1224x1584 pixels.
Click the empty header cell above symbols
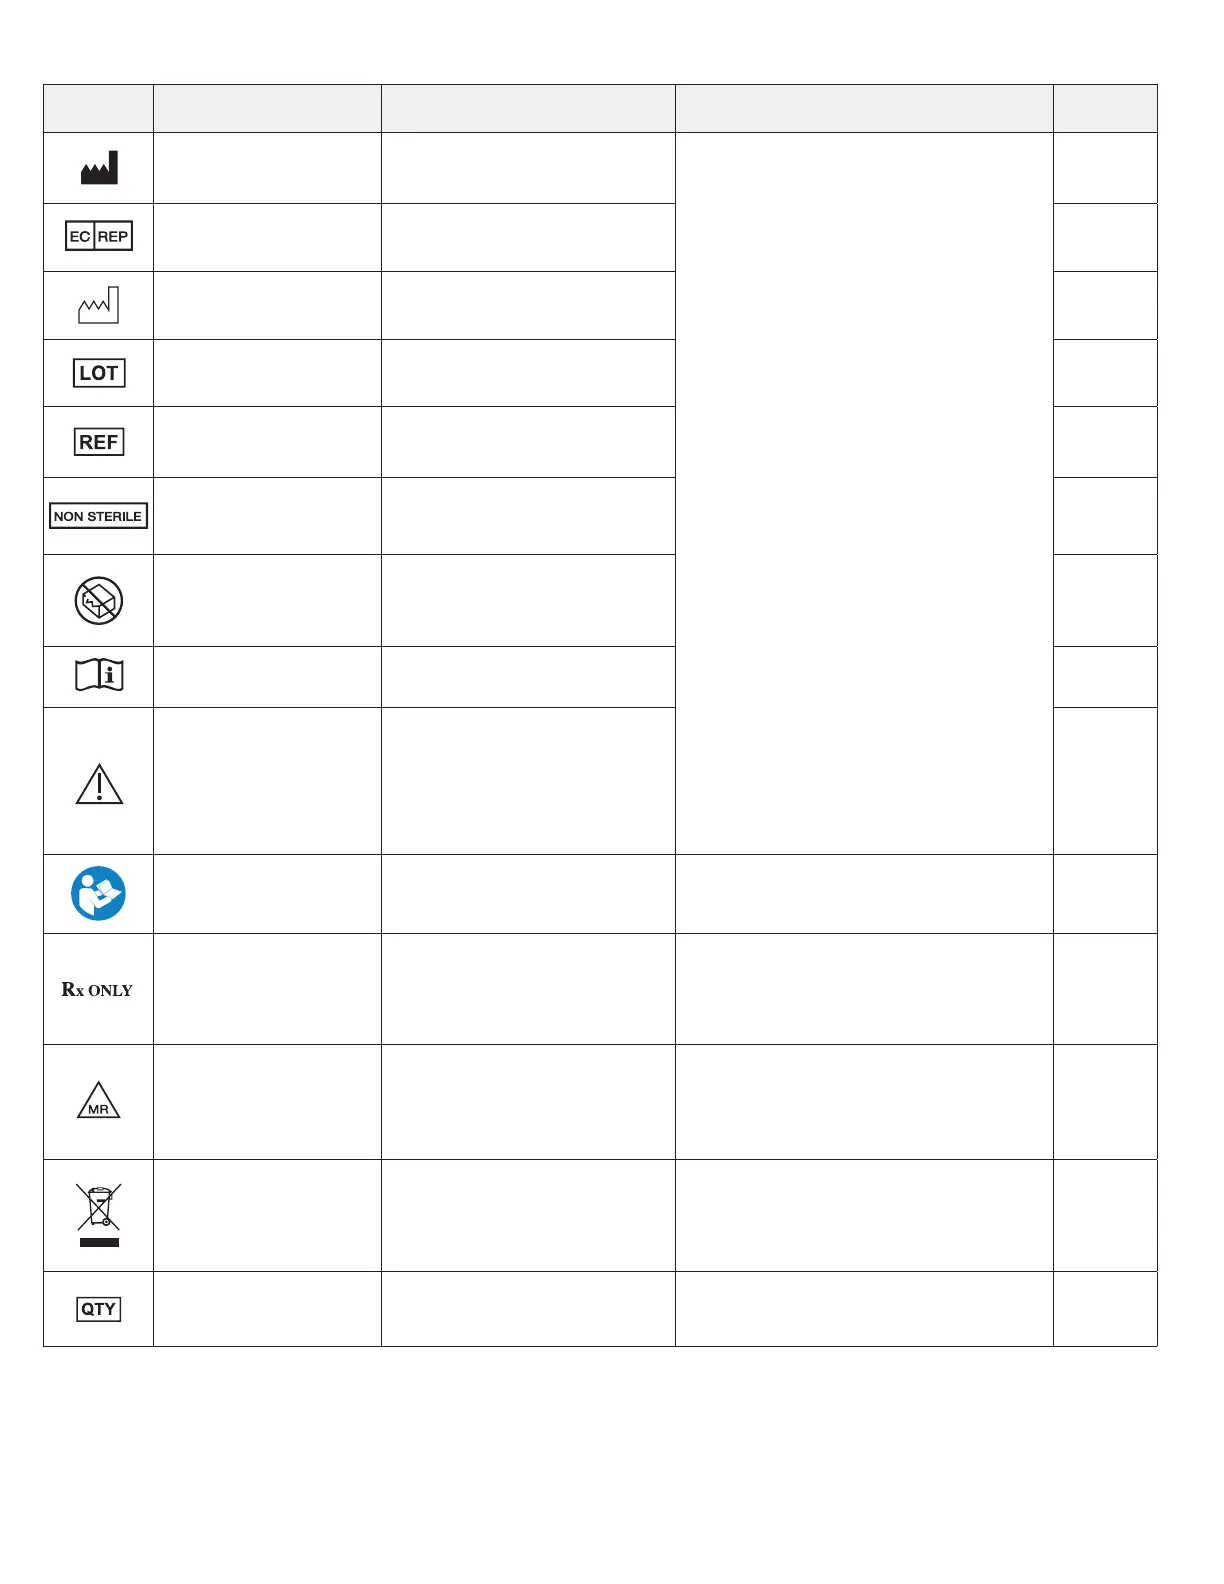pyautogui.click(x=98, y=108)
